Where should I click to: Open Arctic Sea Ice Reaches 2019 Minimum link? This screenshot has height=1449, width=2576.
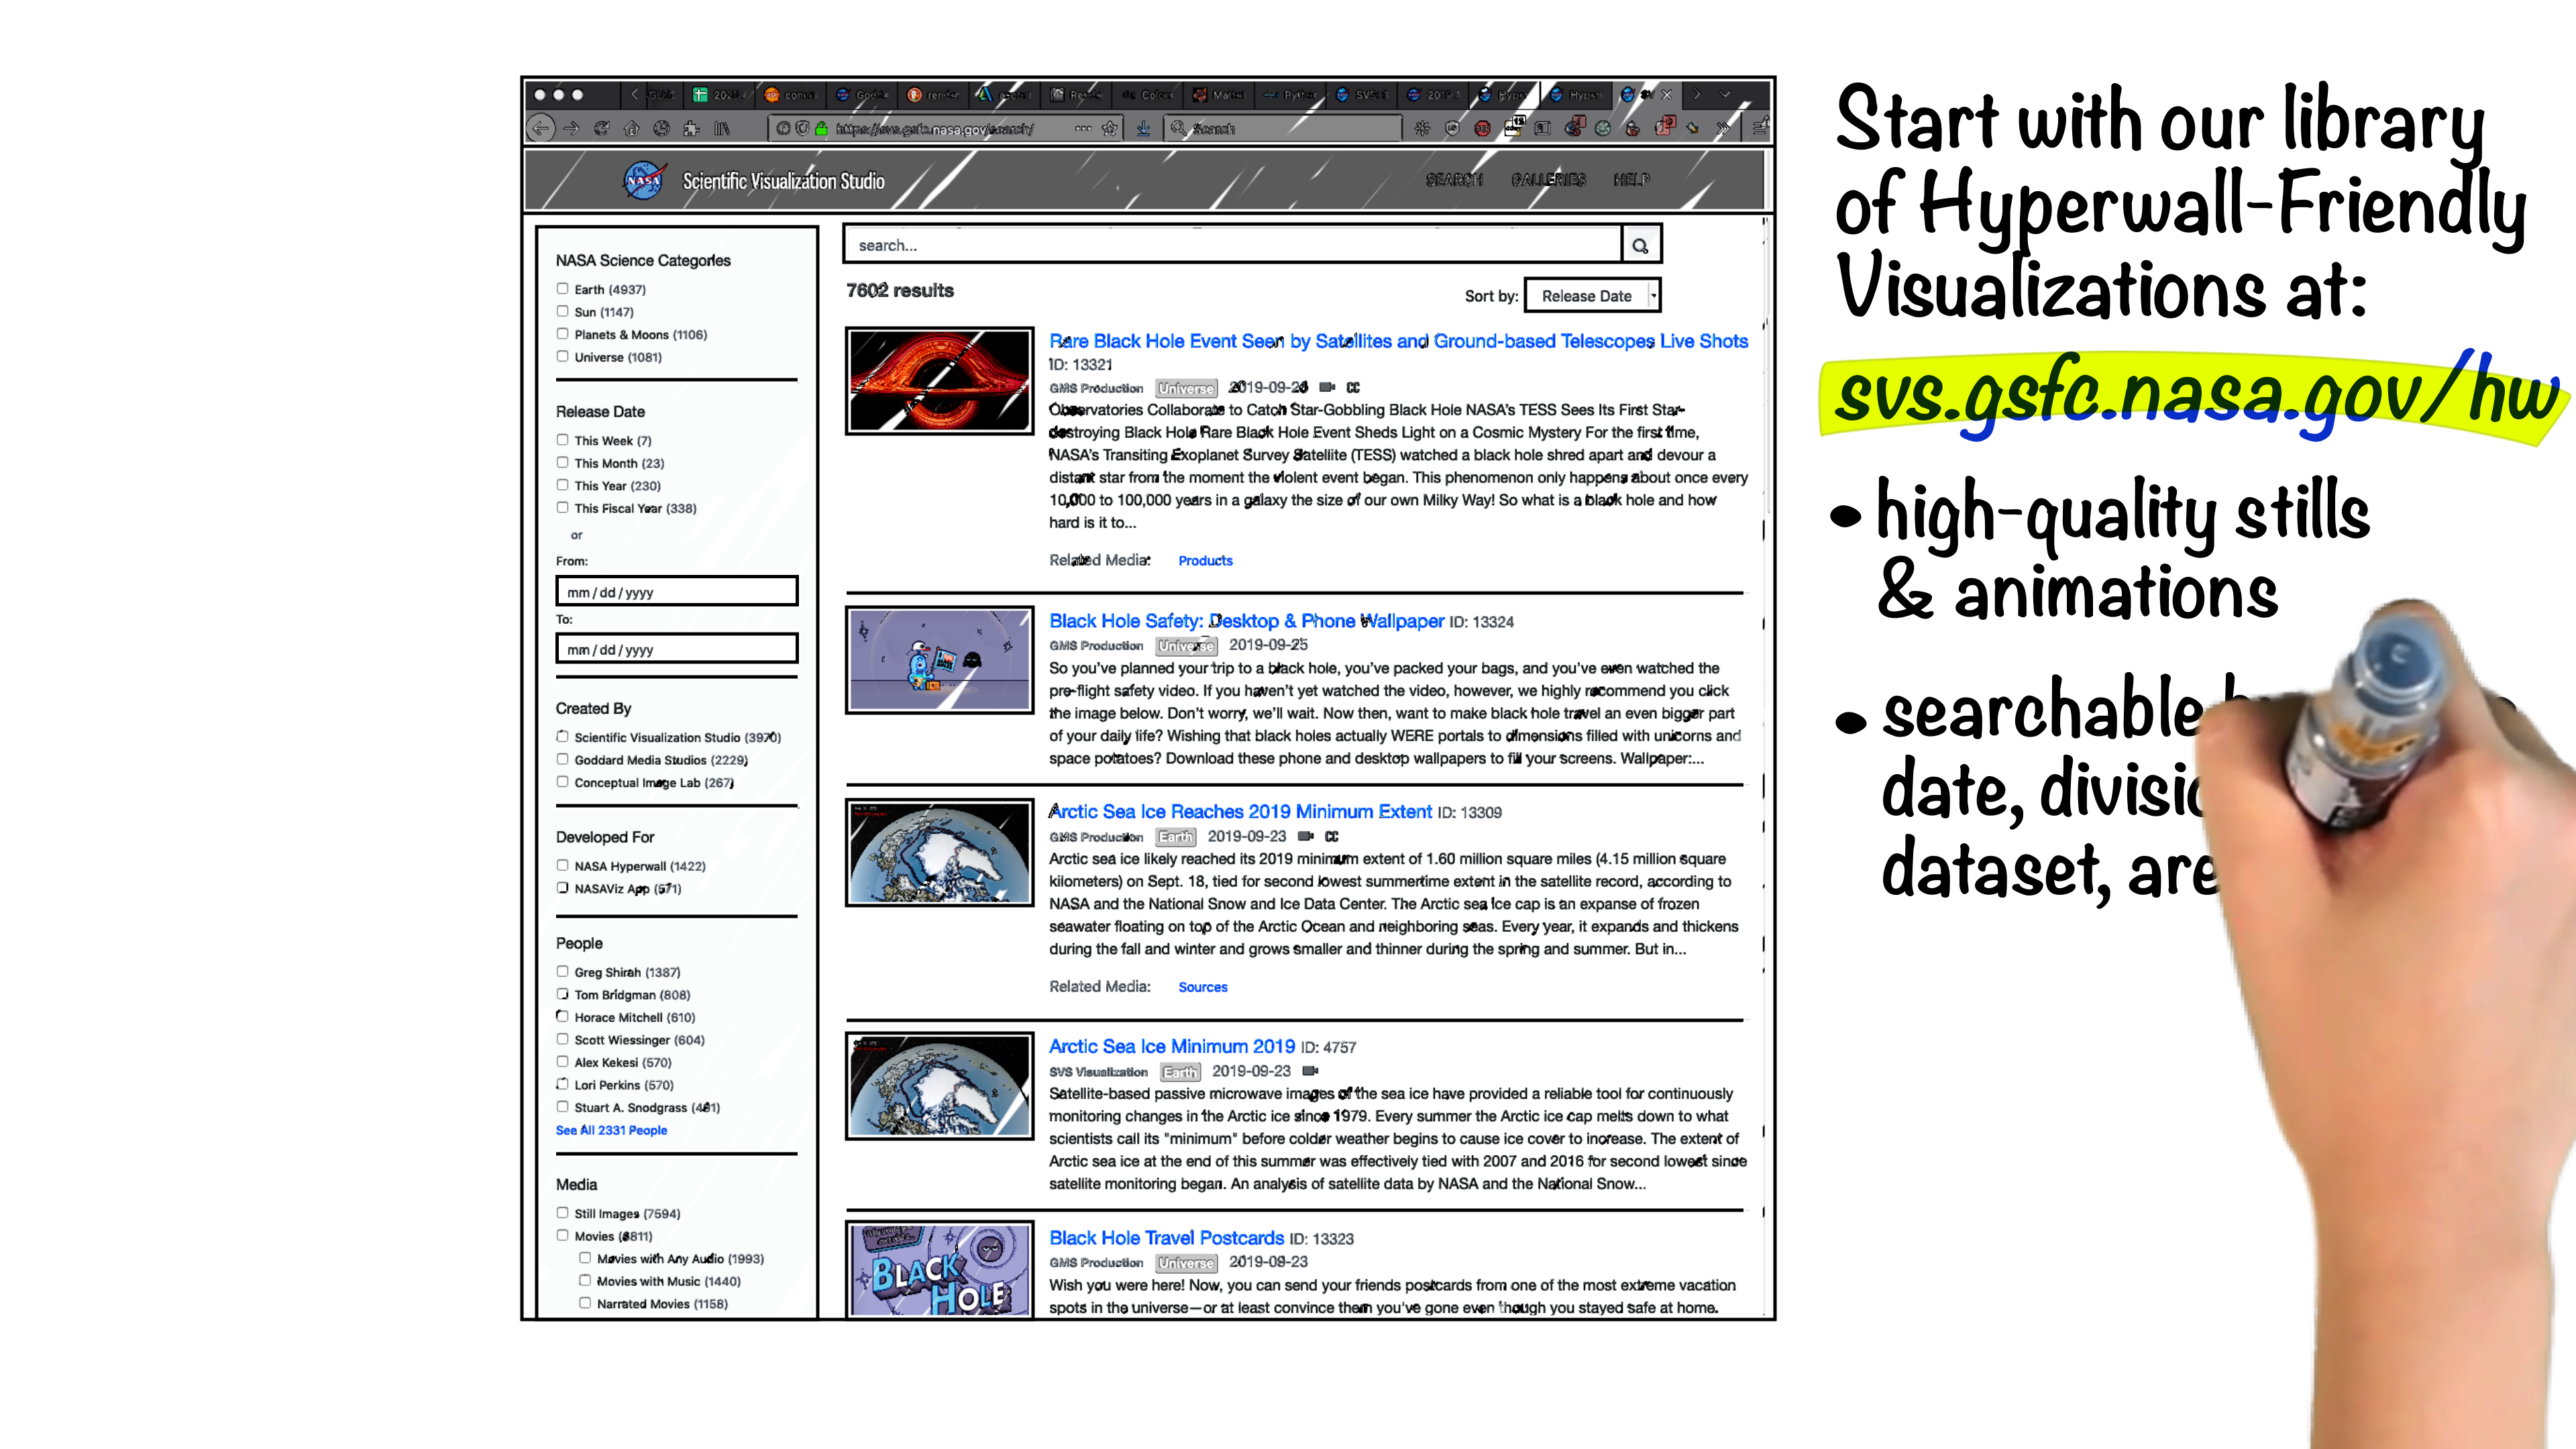(1240, 812)
